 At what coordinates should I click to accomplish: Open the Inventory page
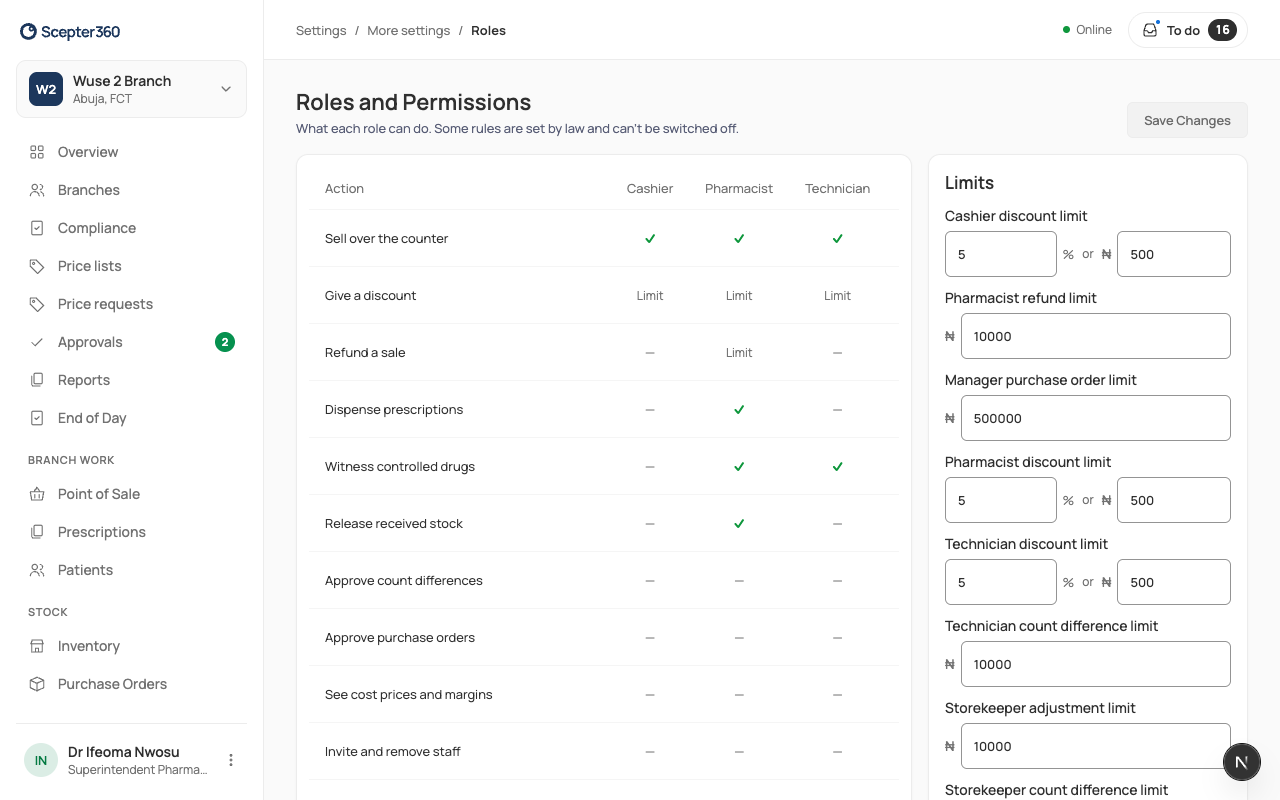click(x=131, y=646)
